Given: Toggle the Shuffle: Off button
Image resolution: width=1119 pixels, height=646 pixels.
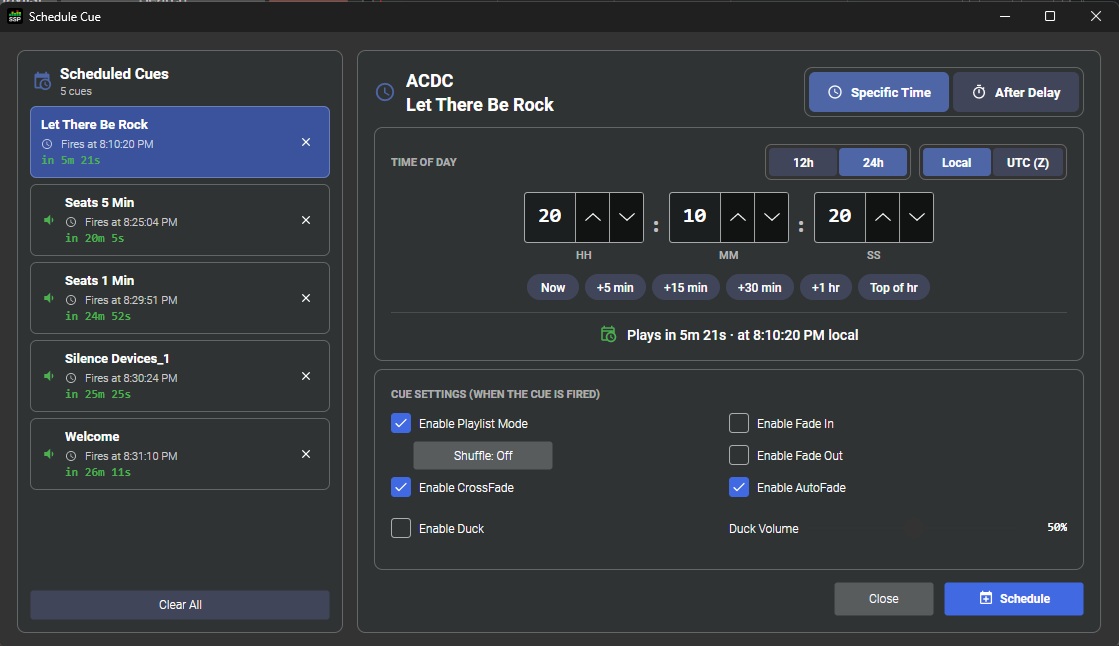Looking at the screenshot, I should (483, 455).
